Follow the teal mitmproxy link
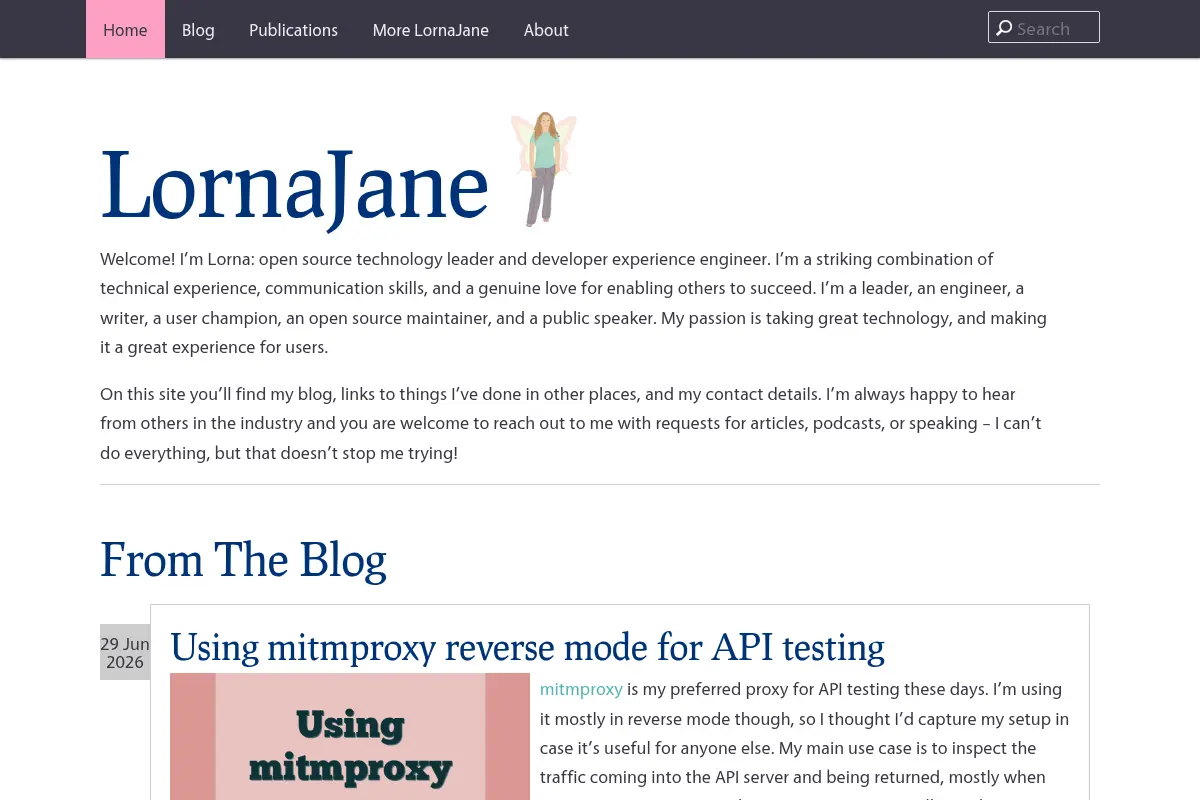 581,689
